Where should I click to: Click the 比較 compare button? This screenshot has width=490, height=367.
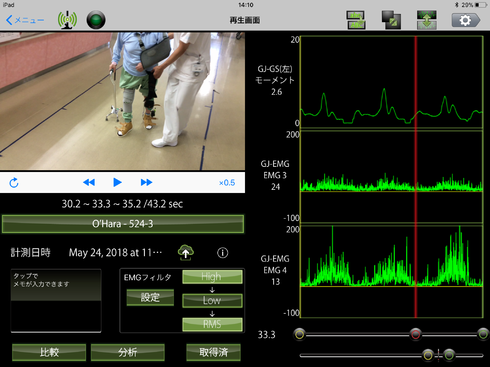click(49, 352)
